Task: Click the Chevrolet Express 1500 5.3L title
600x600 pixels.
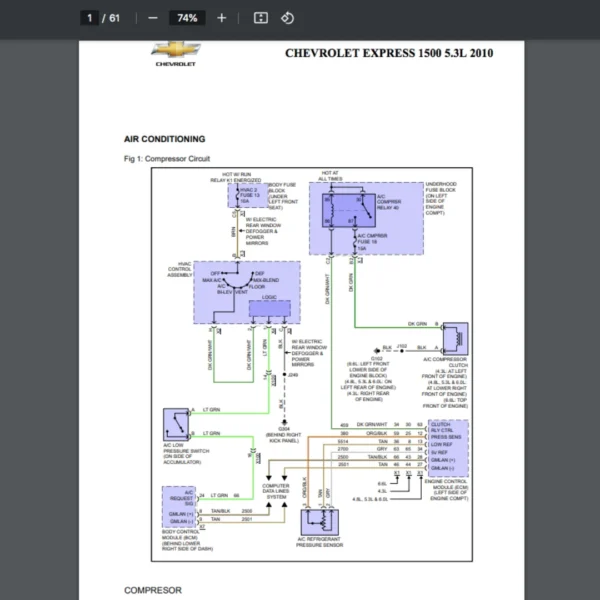Action: 388,54
